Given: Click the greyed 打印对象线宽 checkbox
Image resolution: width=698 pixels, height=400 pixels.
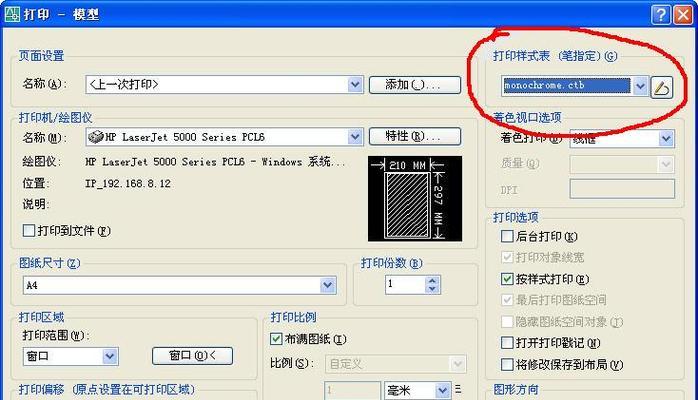Looking at the screenshot, I should 507,257.
